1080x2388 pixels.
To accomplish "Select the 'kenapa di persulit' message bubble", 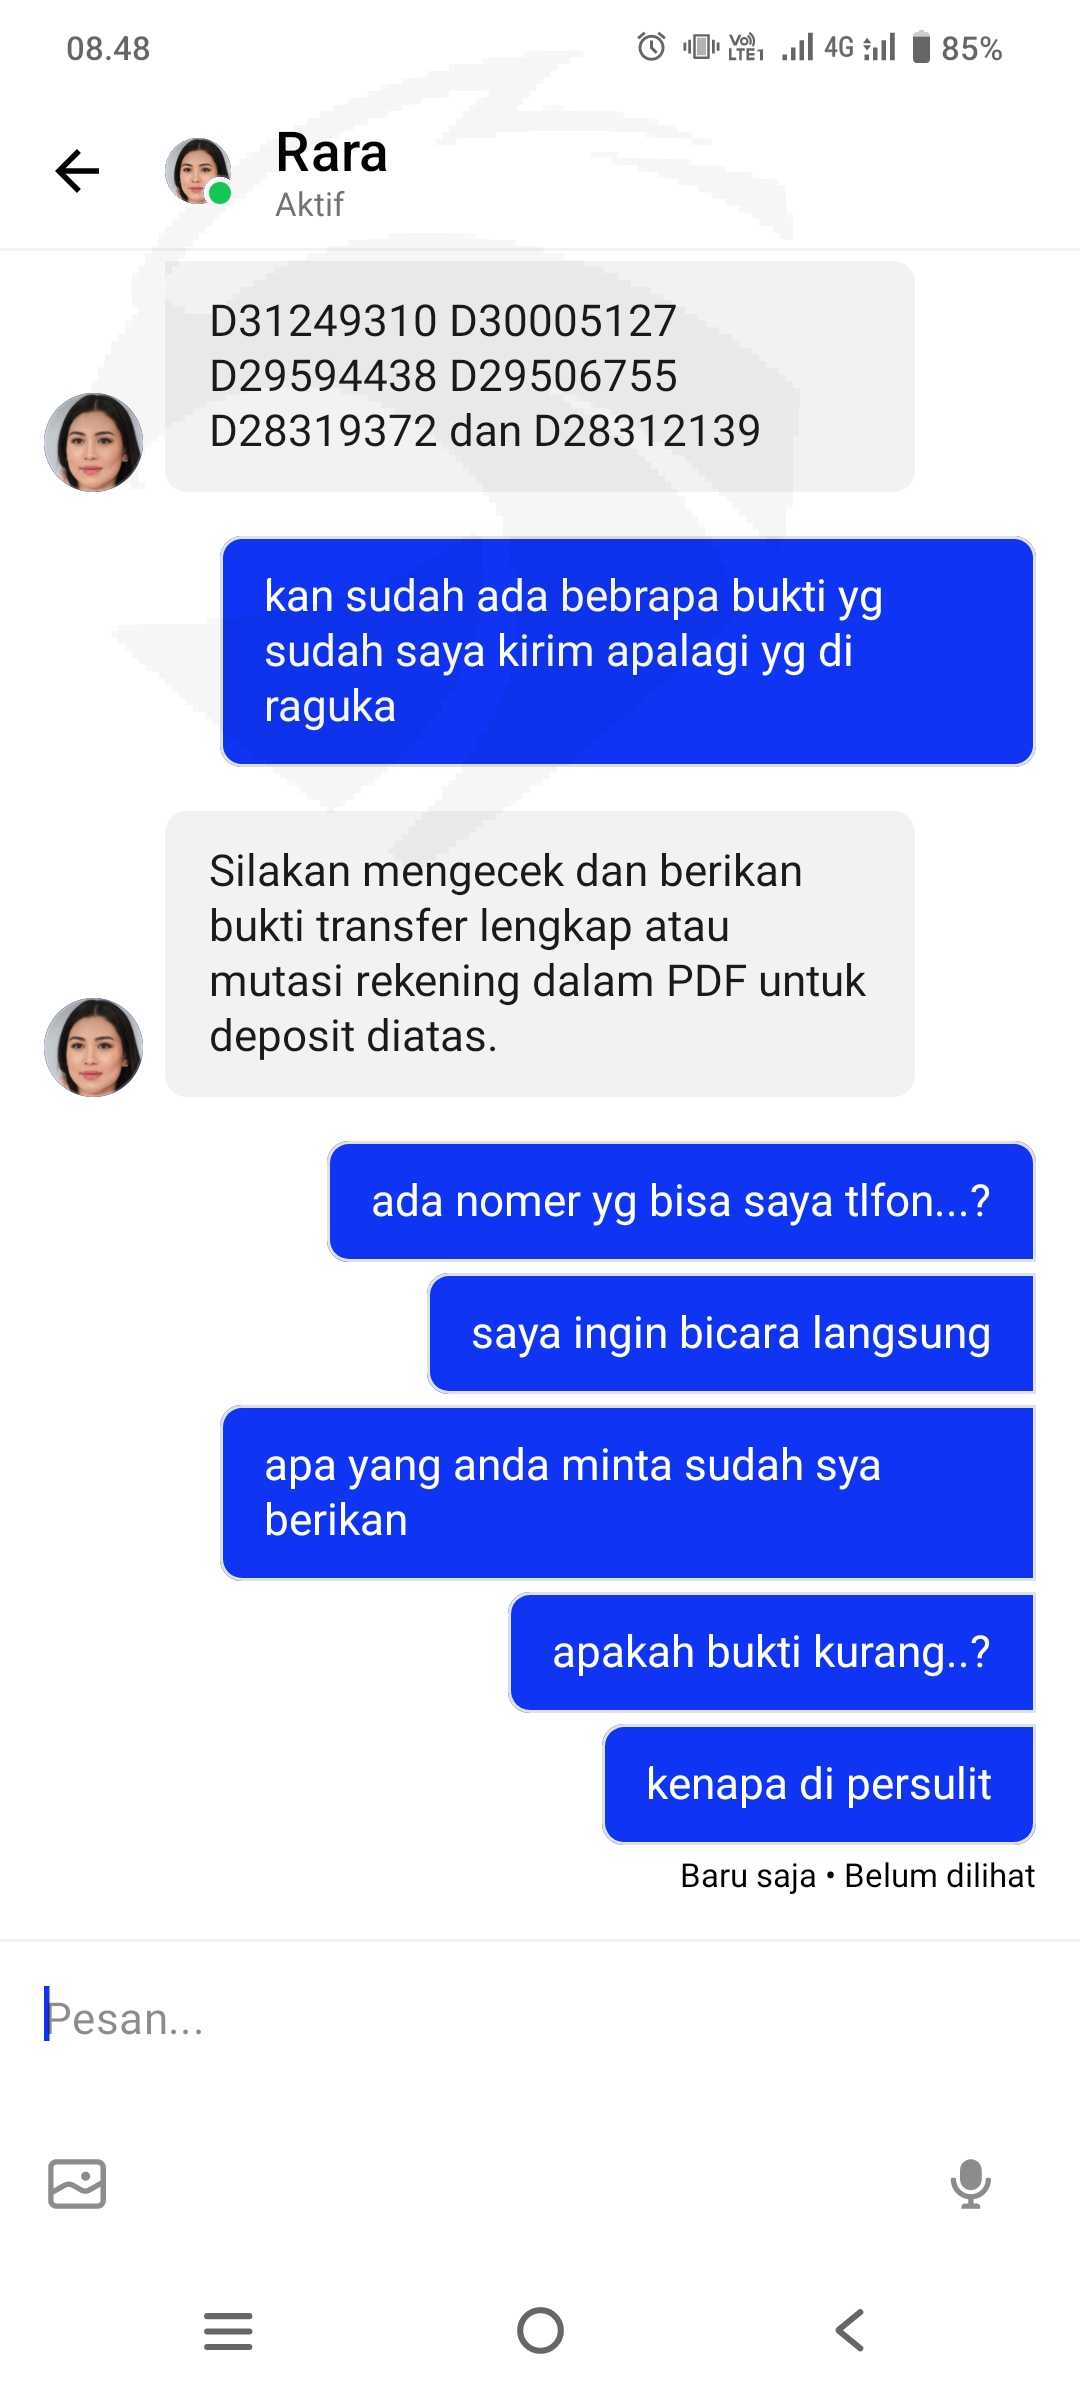I will (819, 1784).
